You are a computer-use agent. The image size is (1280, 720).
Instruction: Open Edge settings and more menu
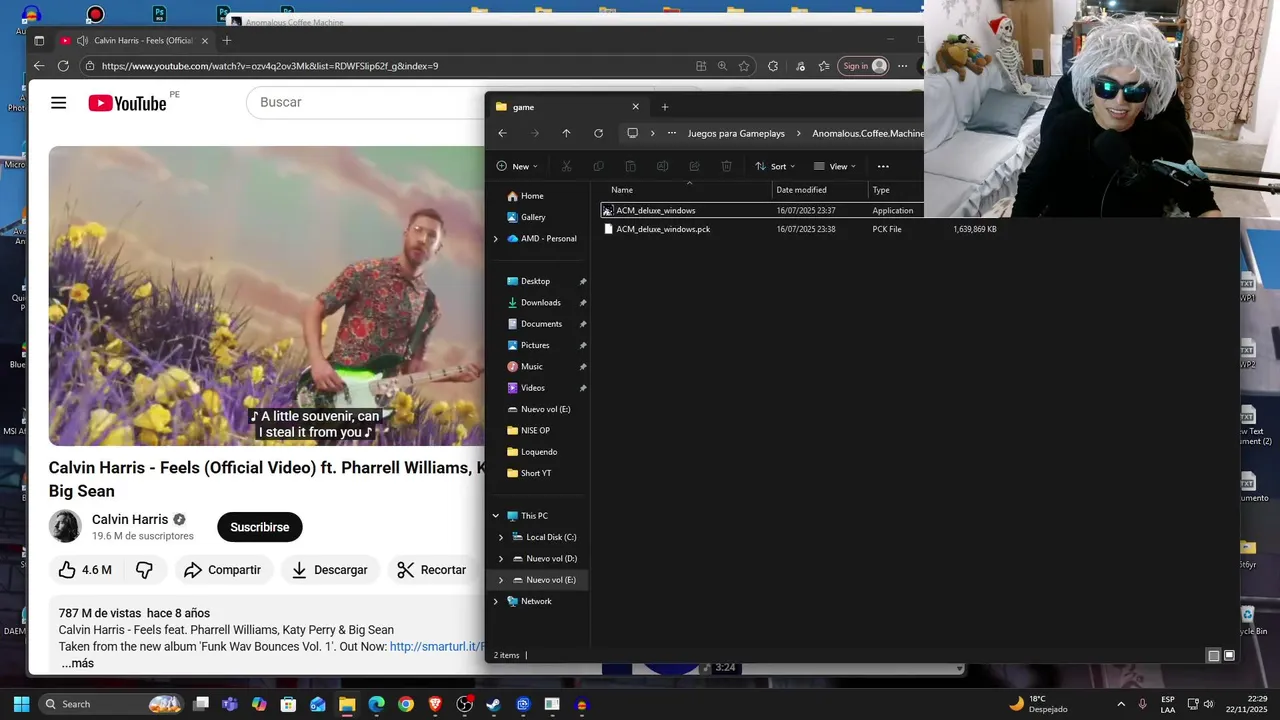pos(903,66)
